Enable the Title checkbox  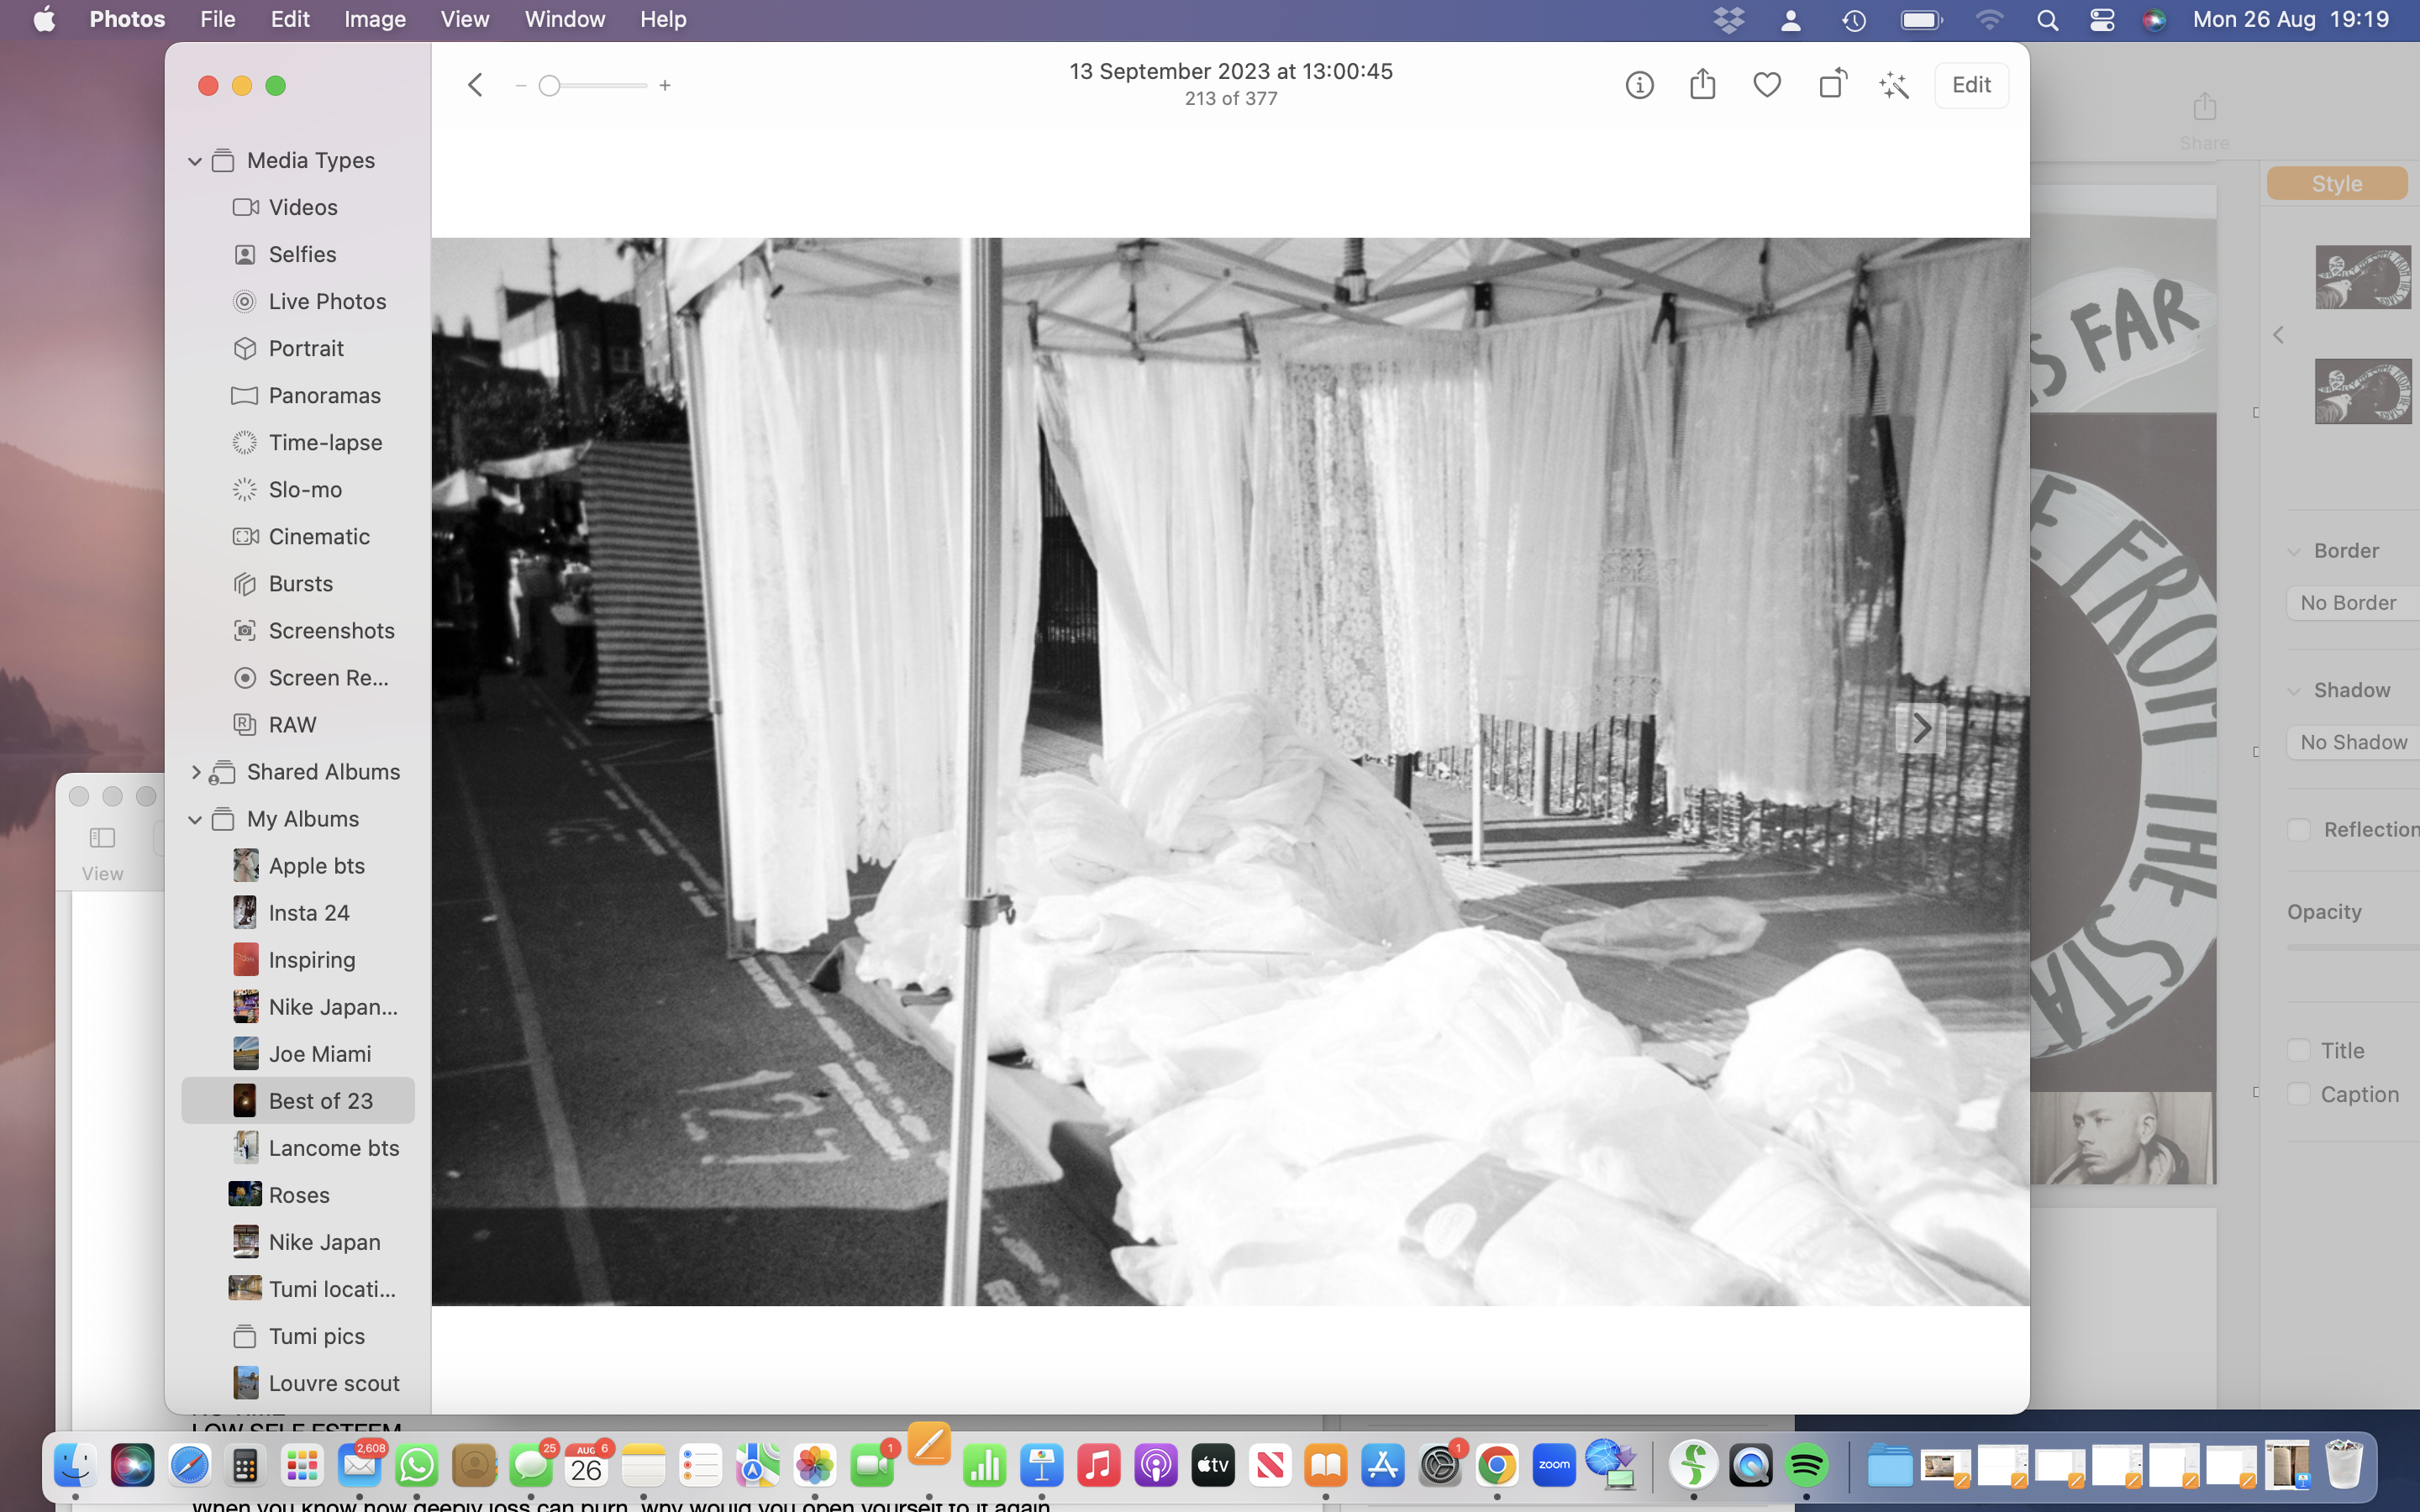click(2298, 1050)
